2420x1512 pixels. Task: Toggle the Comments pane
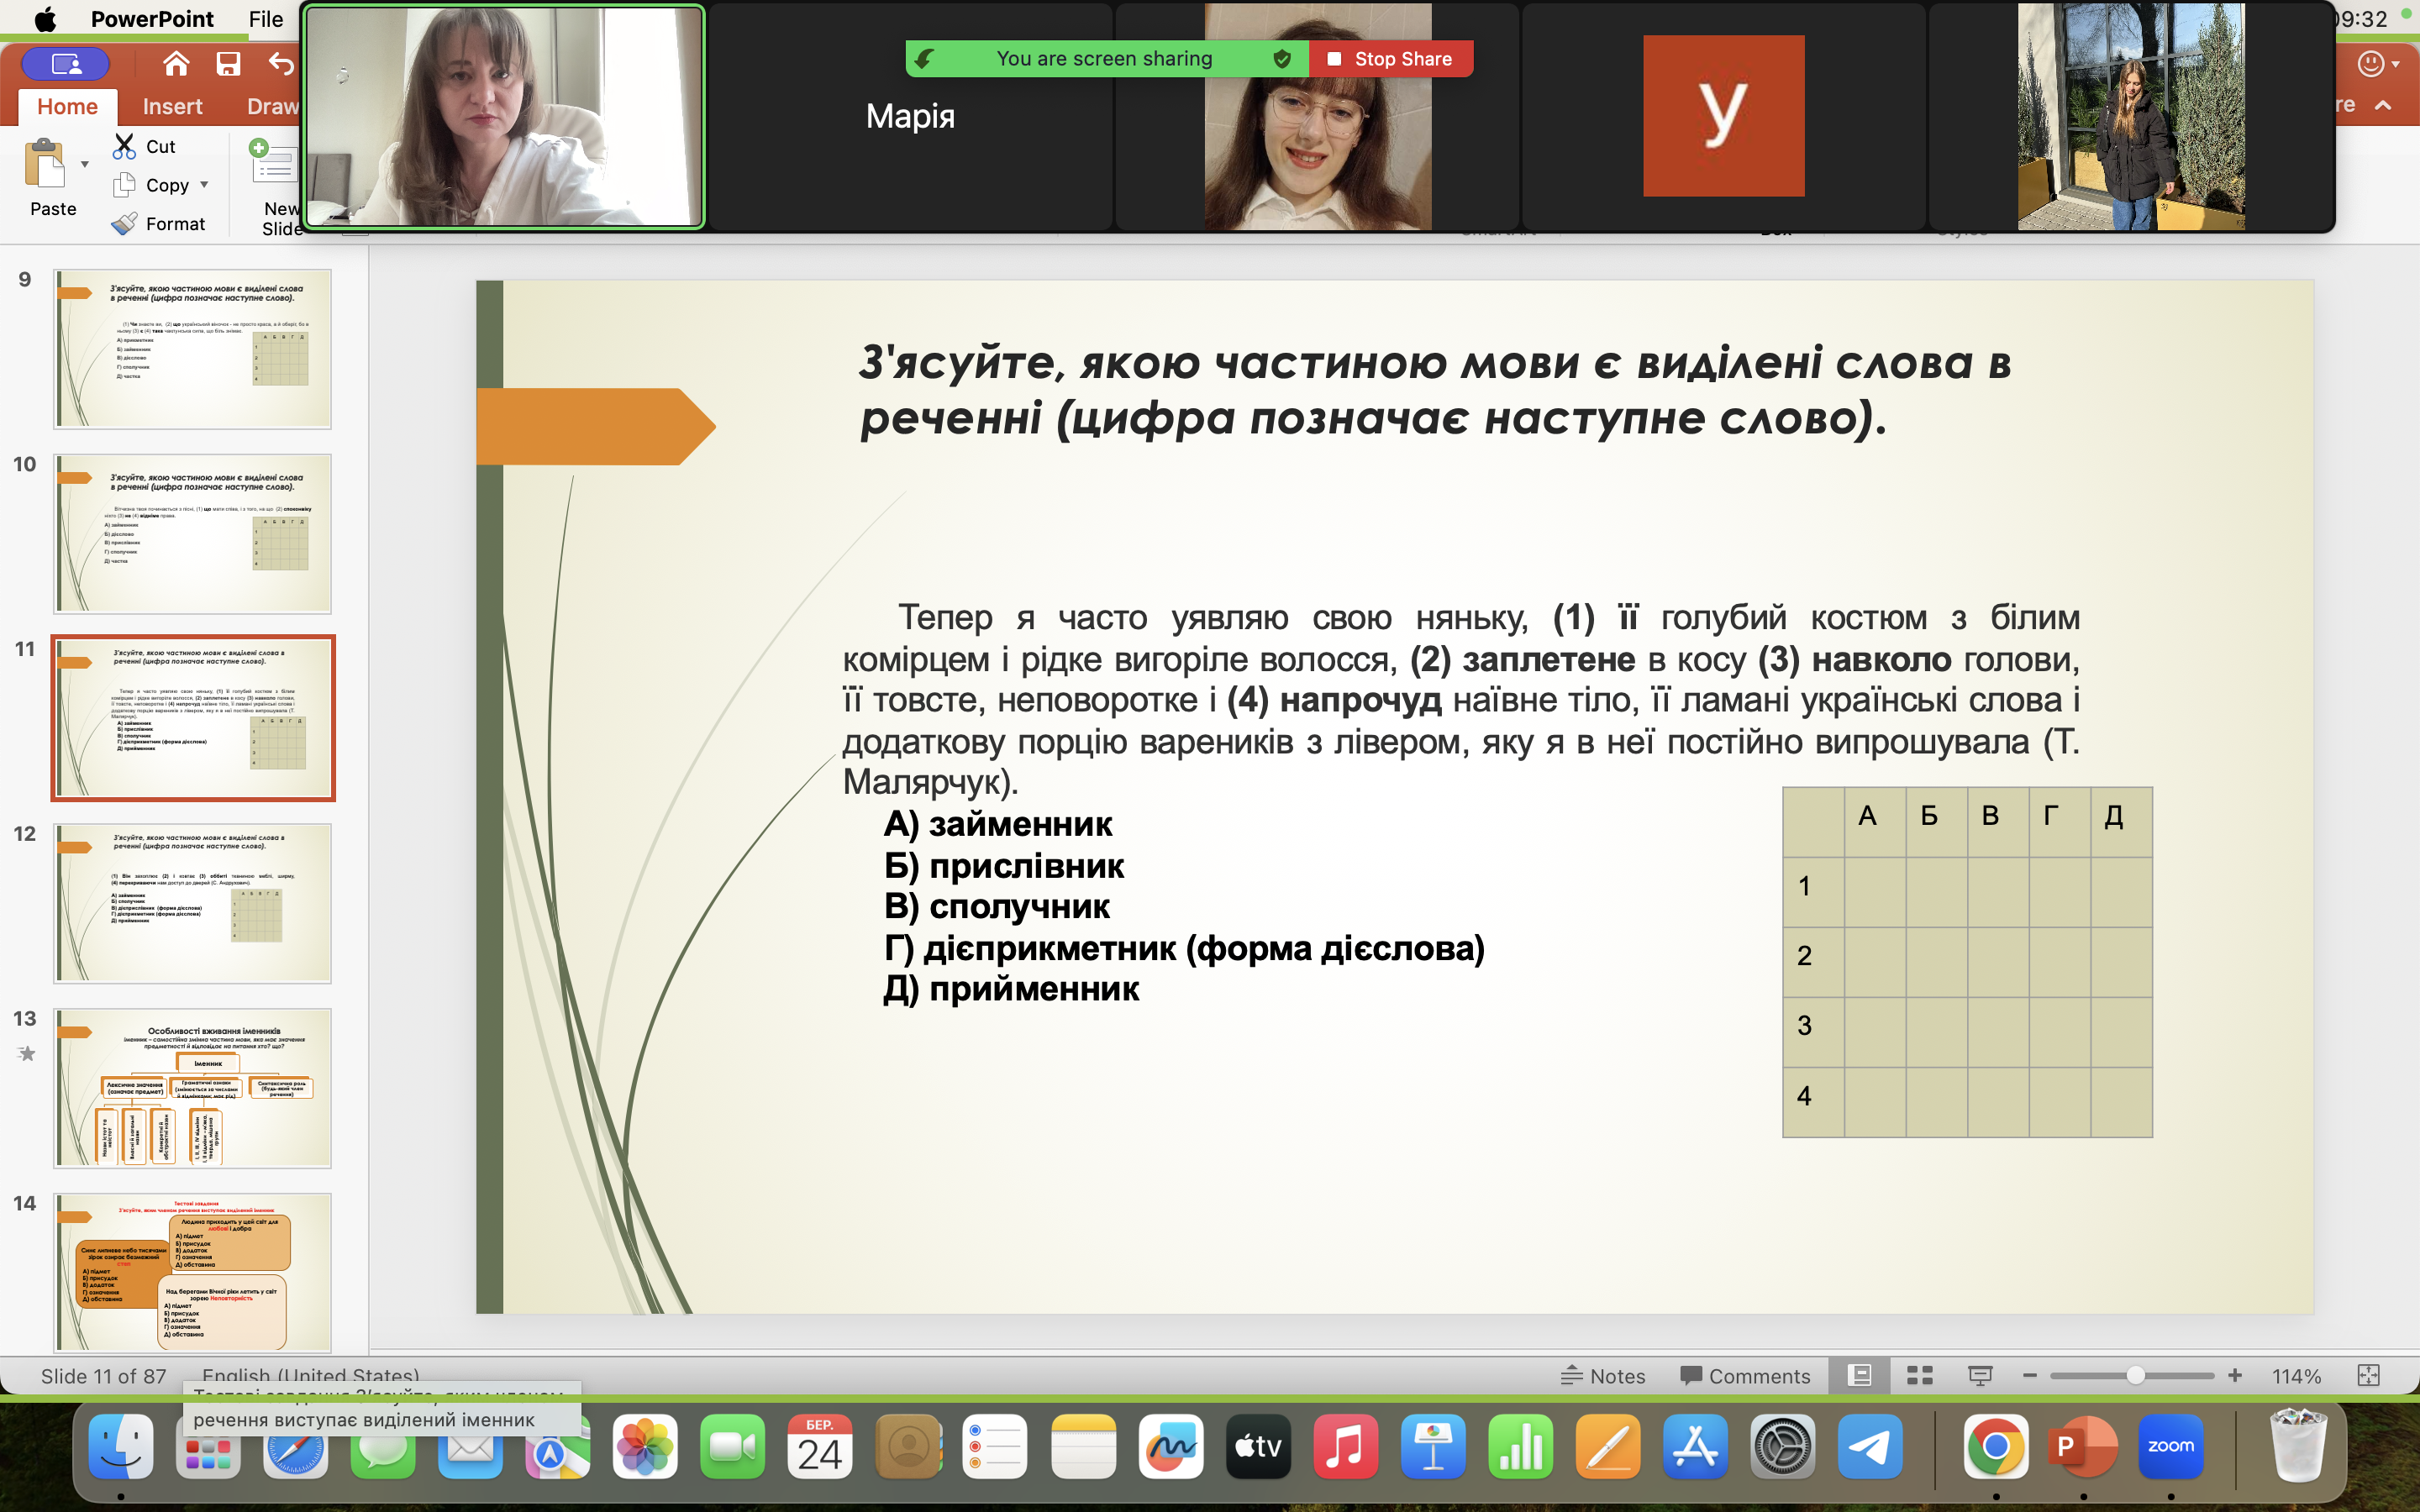pos(1745,1376)
